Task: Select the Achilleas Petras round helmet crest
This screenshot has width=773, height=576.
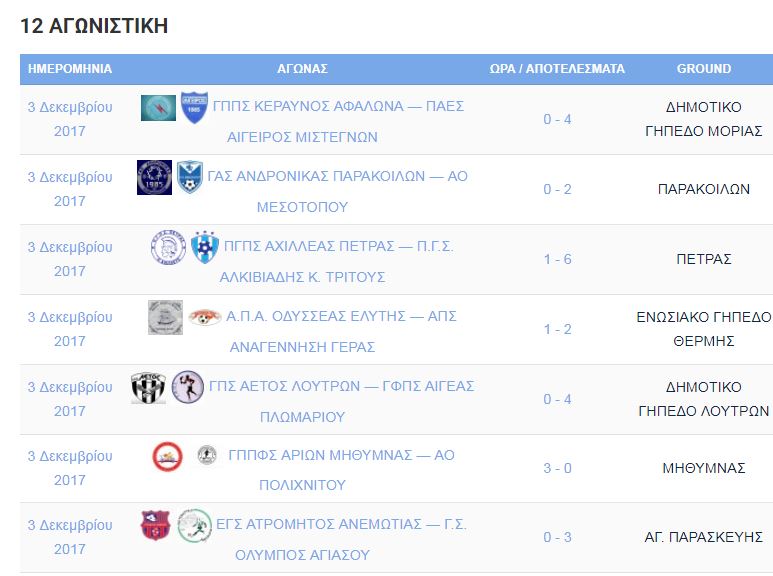Action: point(169,248)
